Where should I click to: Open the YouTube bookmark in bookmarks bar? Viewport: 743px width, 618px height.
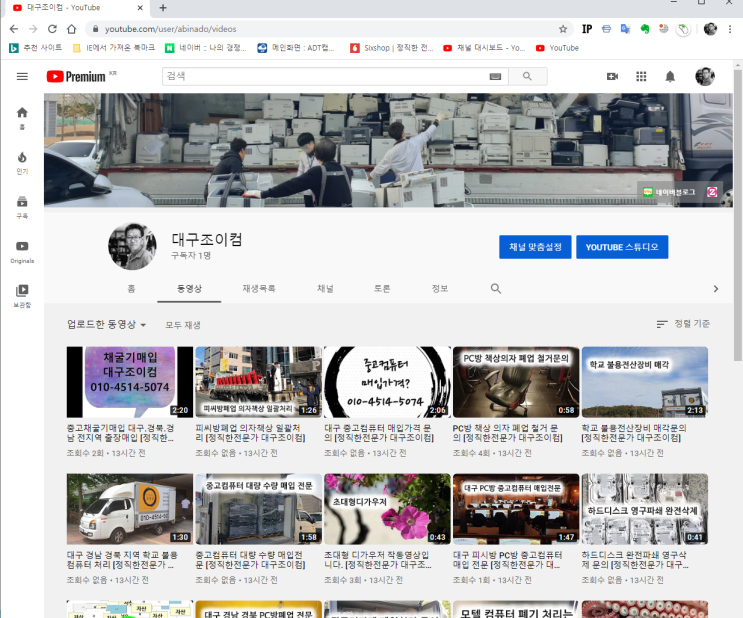(557, 48)
